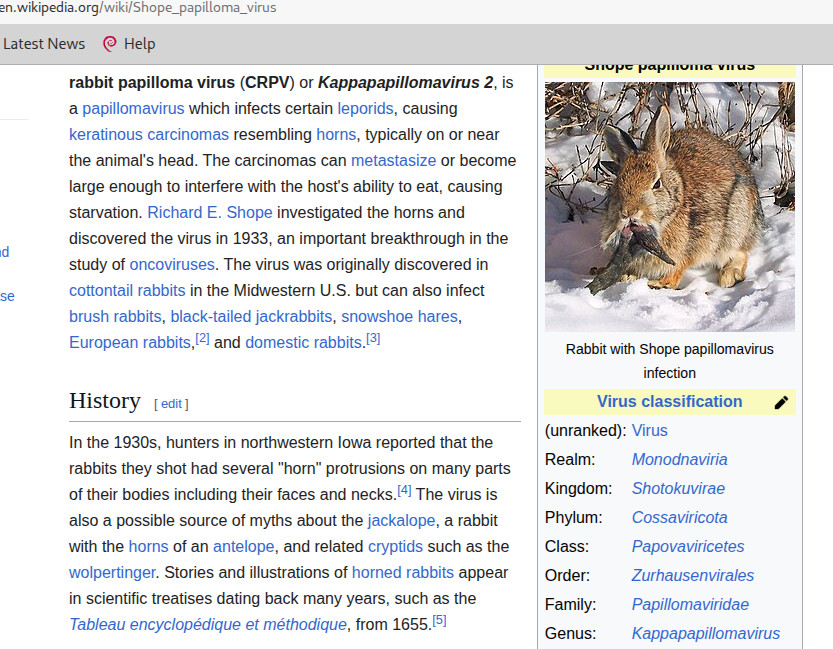Follow the black-tailed jackrabbits link
The height and width of the screenshot is (649, 833).
click(251, 317)
